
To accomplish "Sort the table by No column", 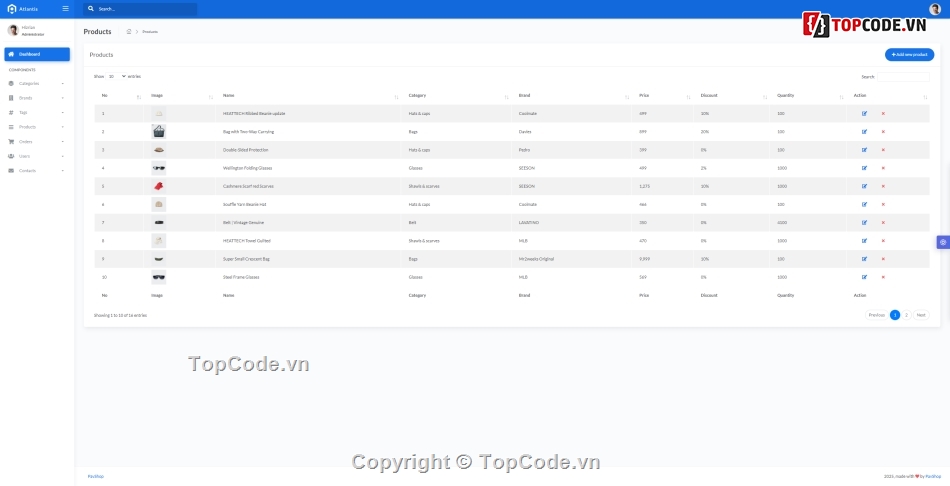I will 119,96.
